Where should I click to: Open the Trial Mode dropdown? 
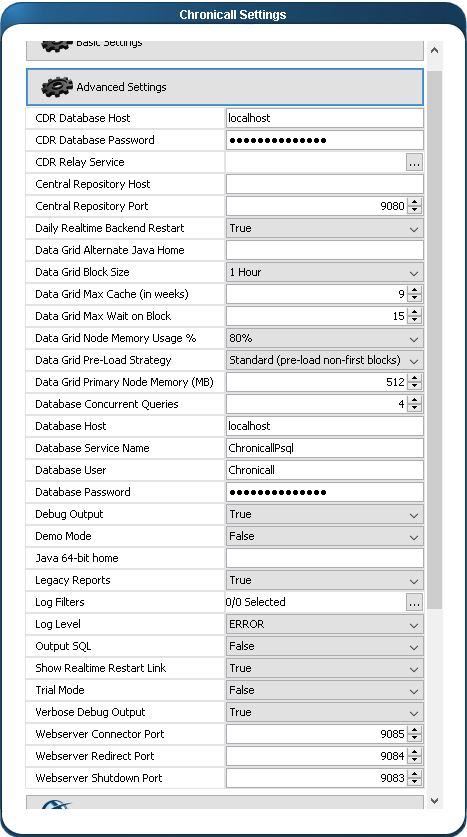(x=324, y=690)
